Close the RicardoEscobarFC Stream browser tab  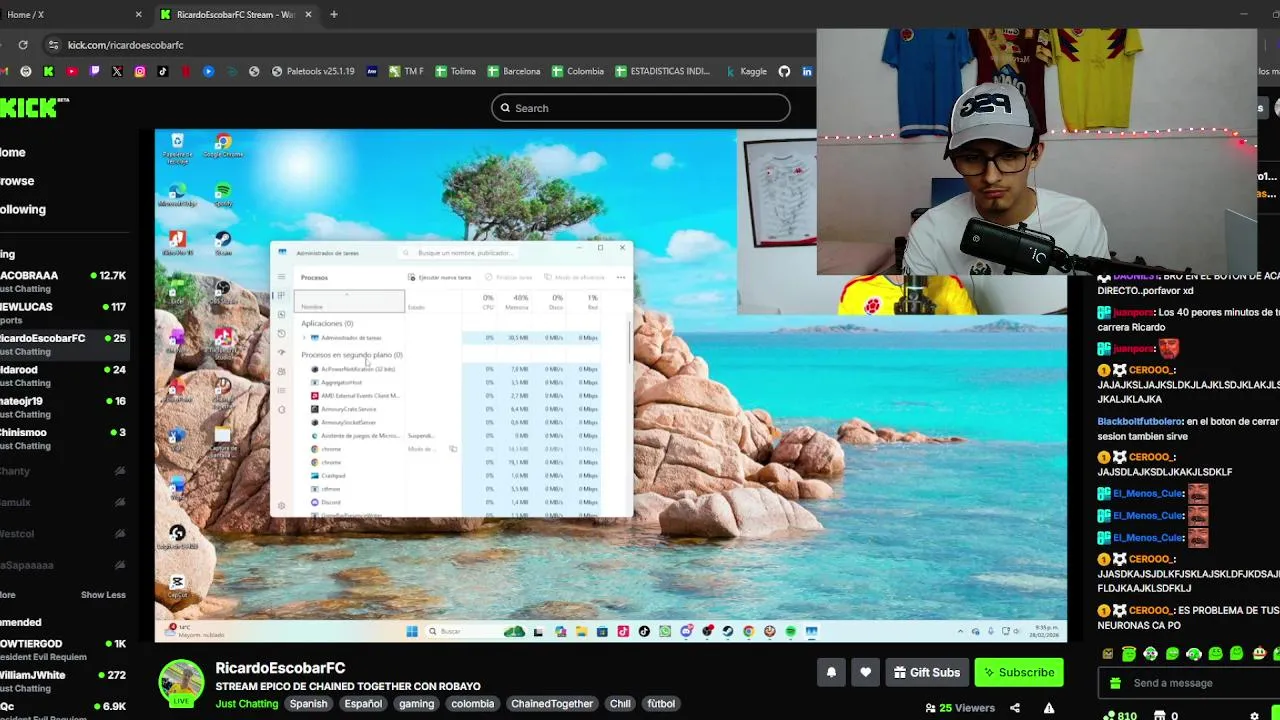(x=309, y=15)
